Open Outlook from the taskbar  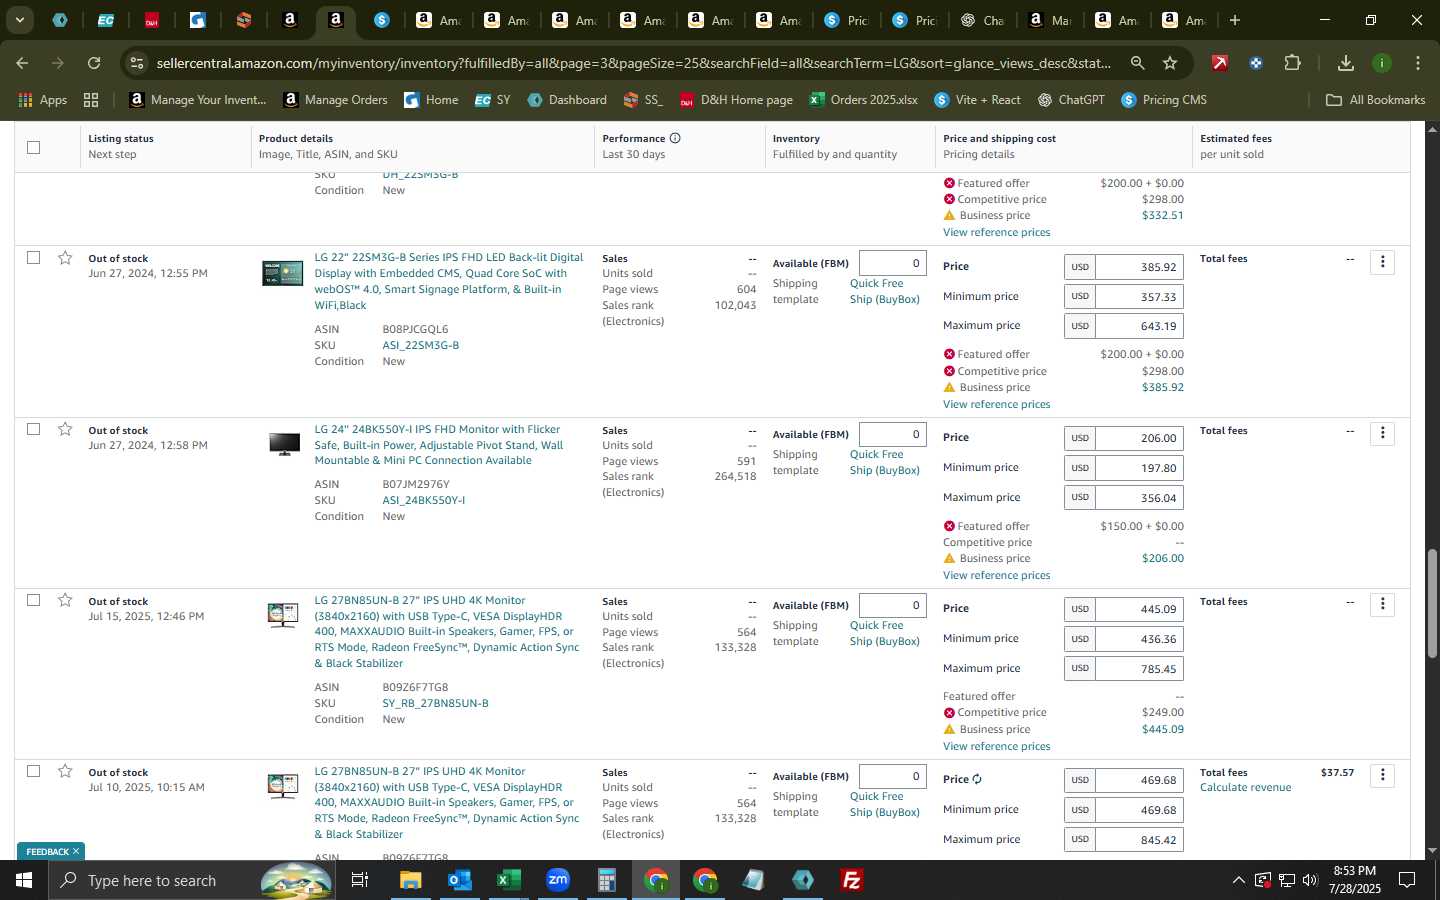coord(459,880)
